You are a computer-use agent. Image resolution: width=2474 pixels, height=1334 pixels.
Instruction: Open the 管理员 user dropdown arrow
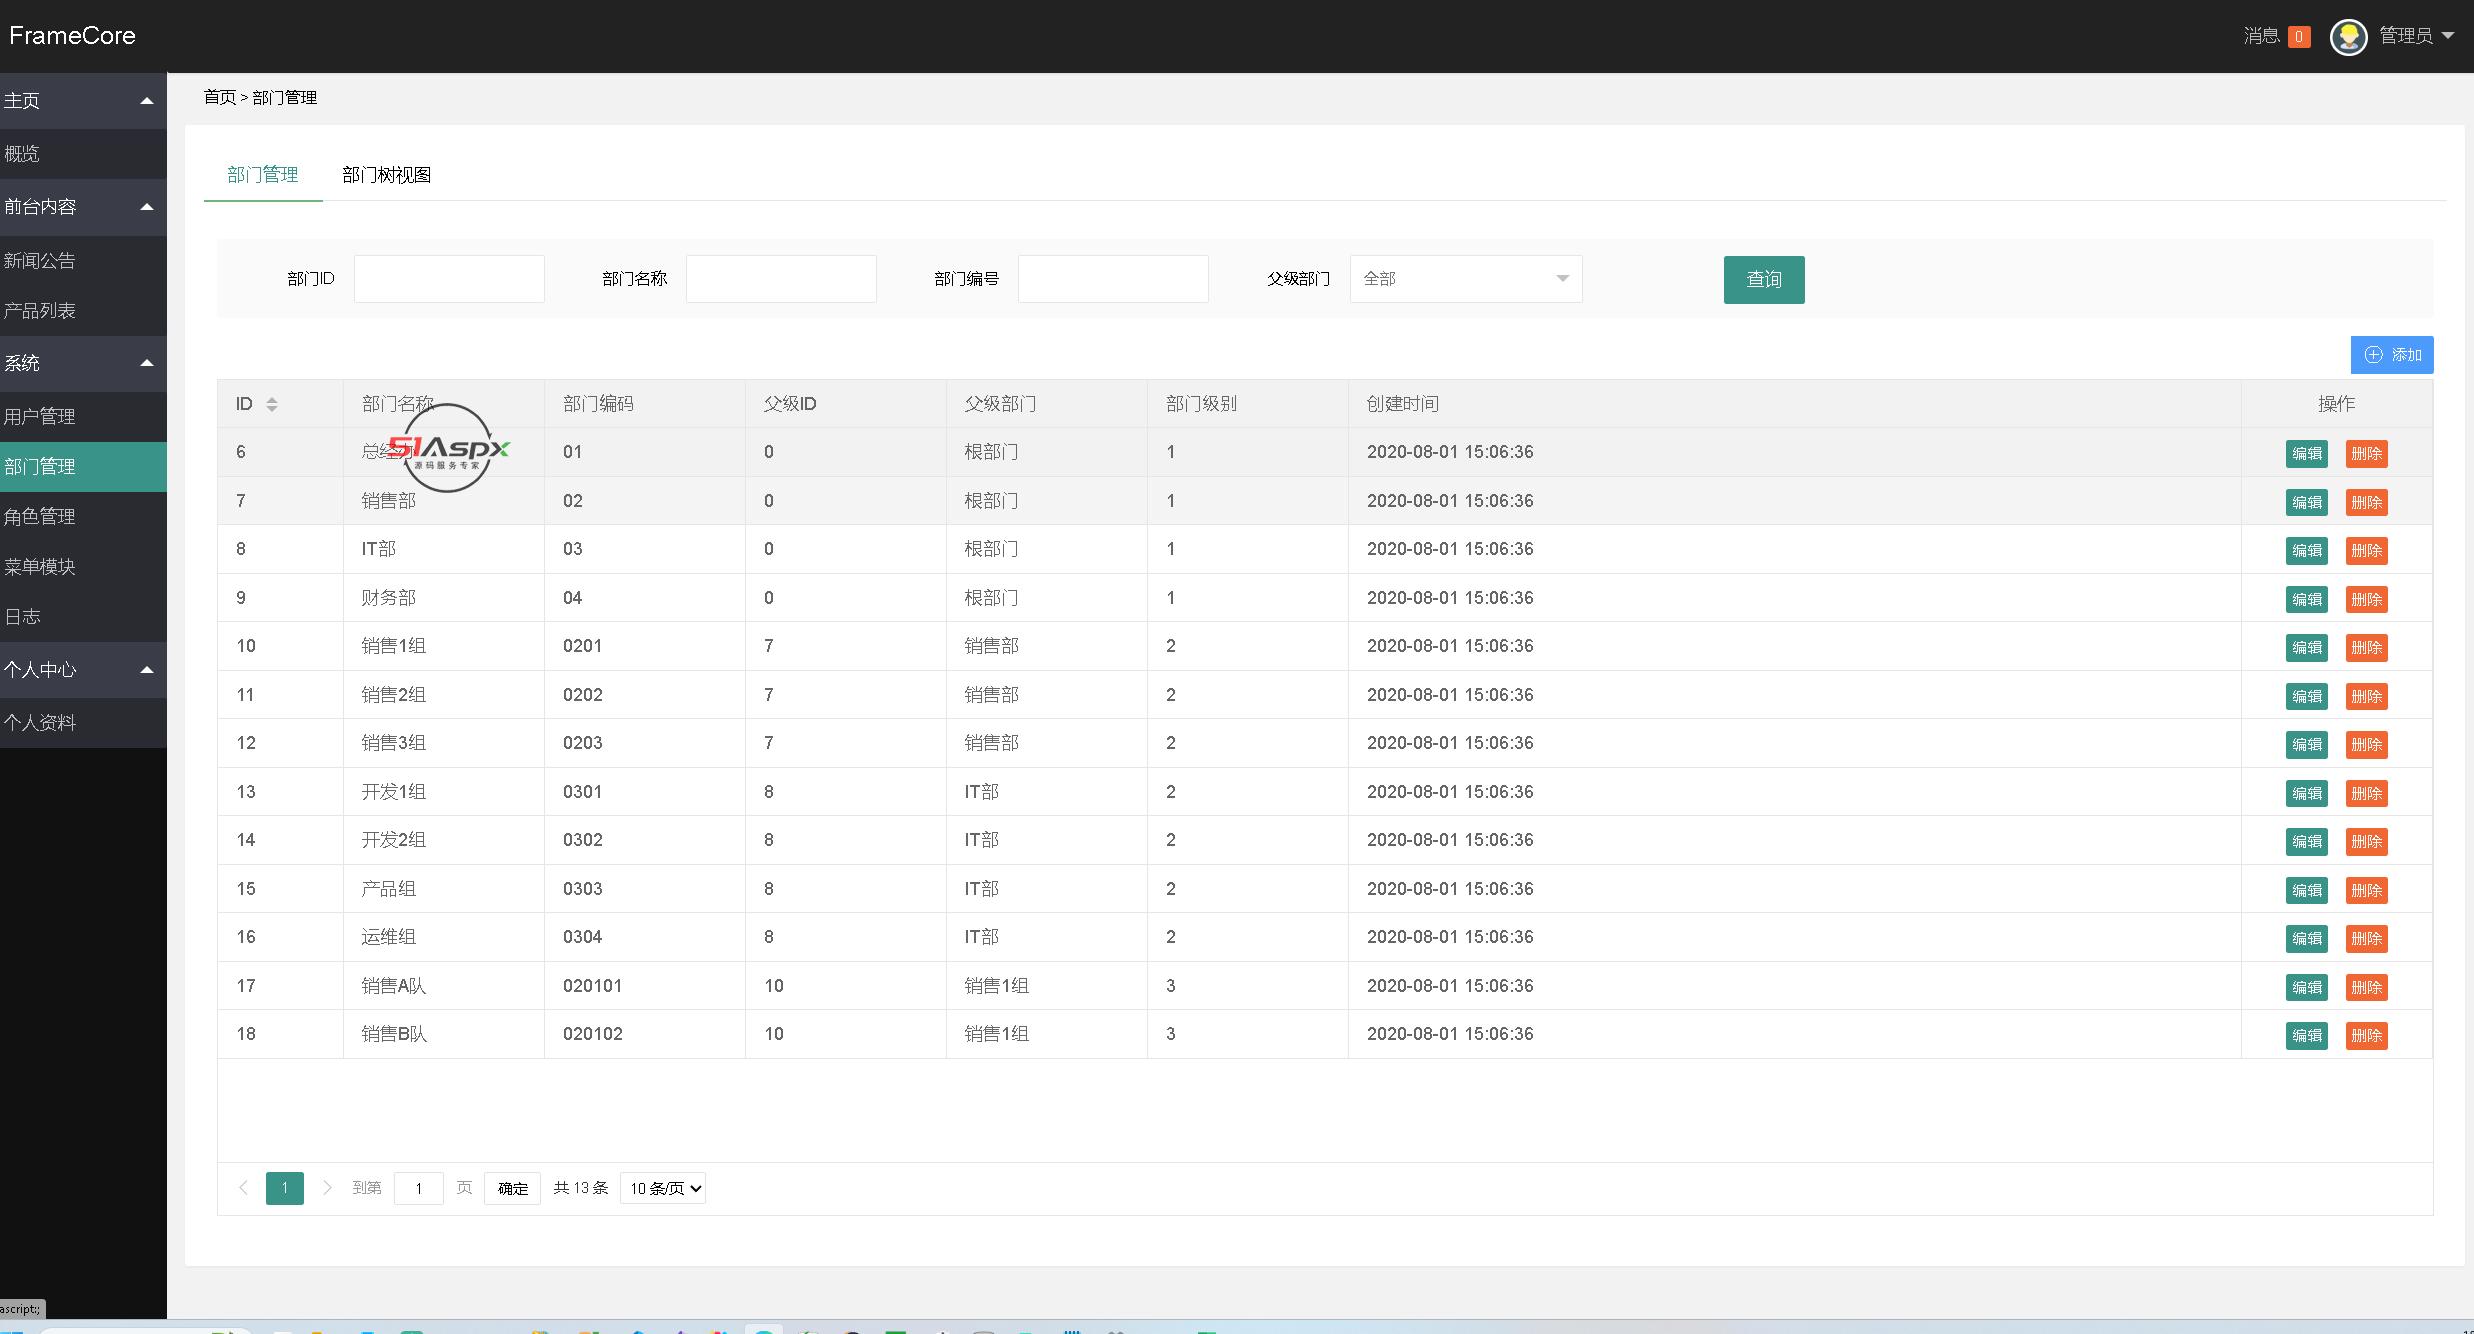[2448, 36]
